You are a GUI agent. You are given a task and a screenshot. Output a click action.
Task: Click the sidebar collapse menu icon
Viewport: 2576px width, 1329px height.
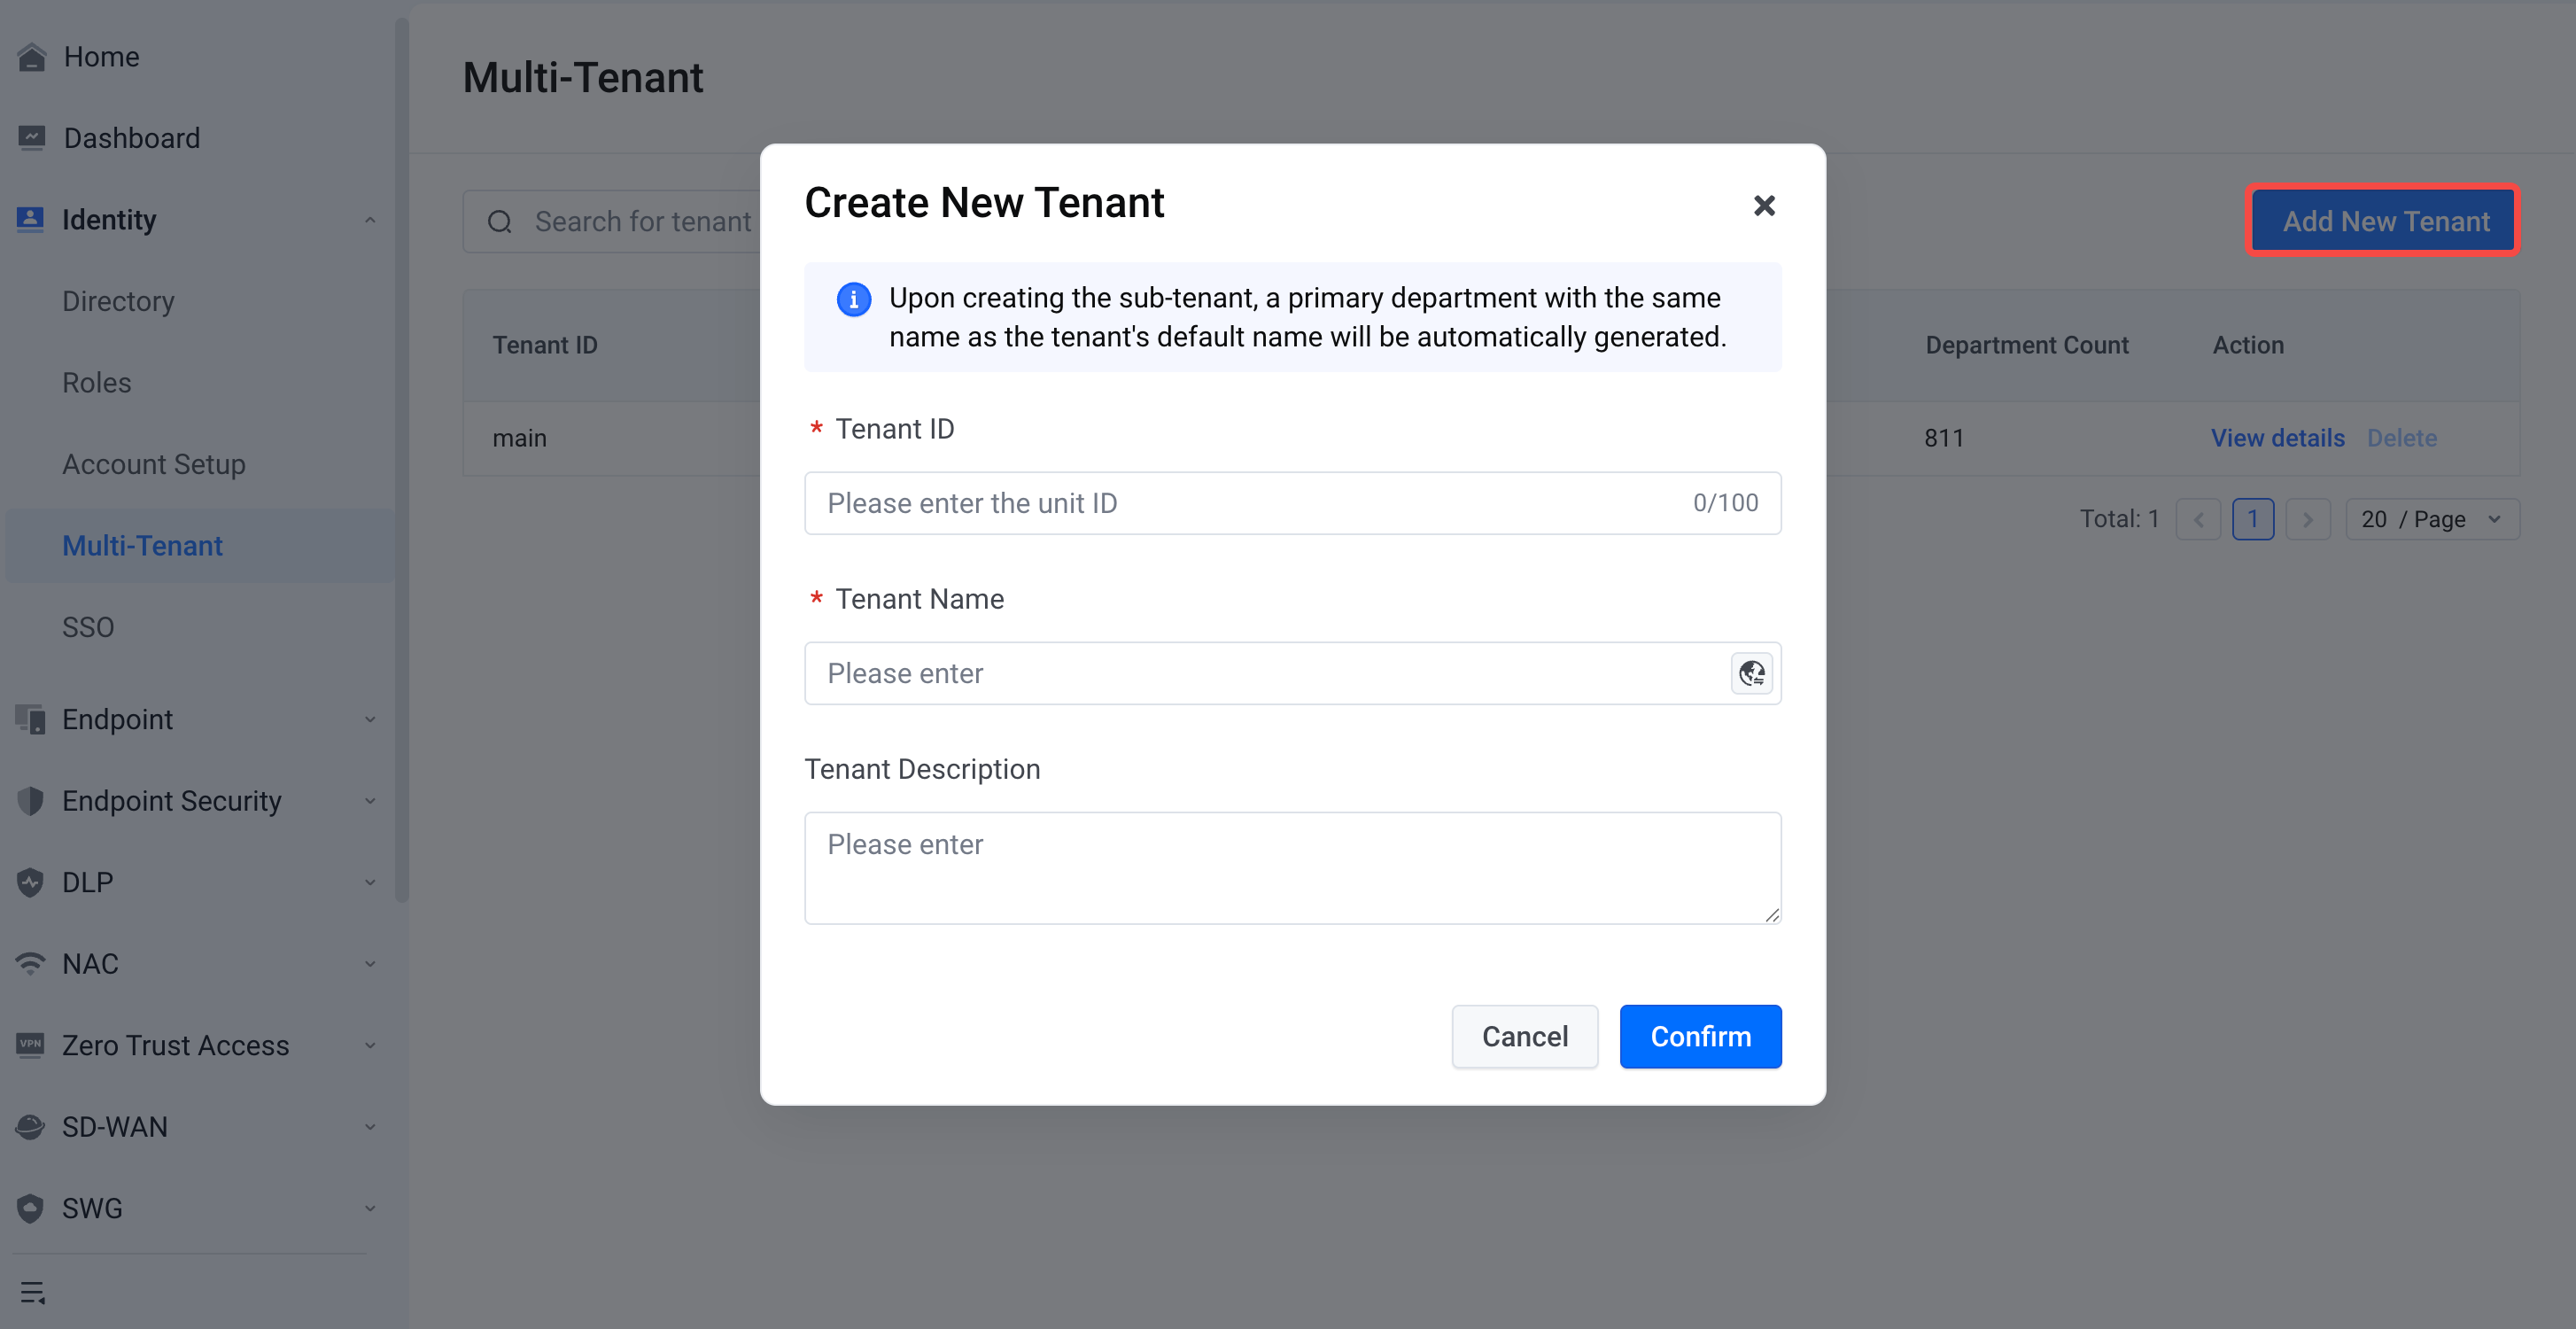coord(33,1292)
